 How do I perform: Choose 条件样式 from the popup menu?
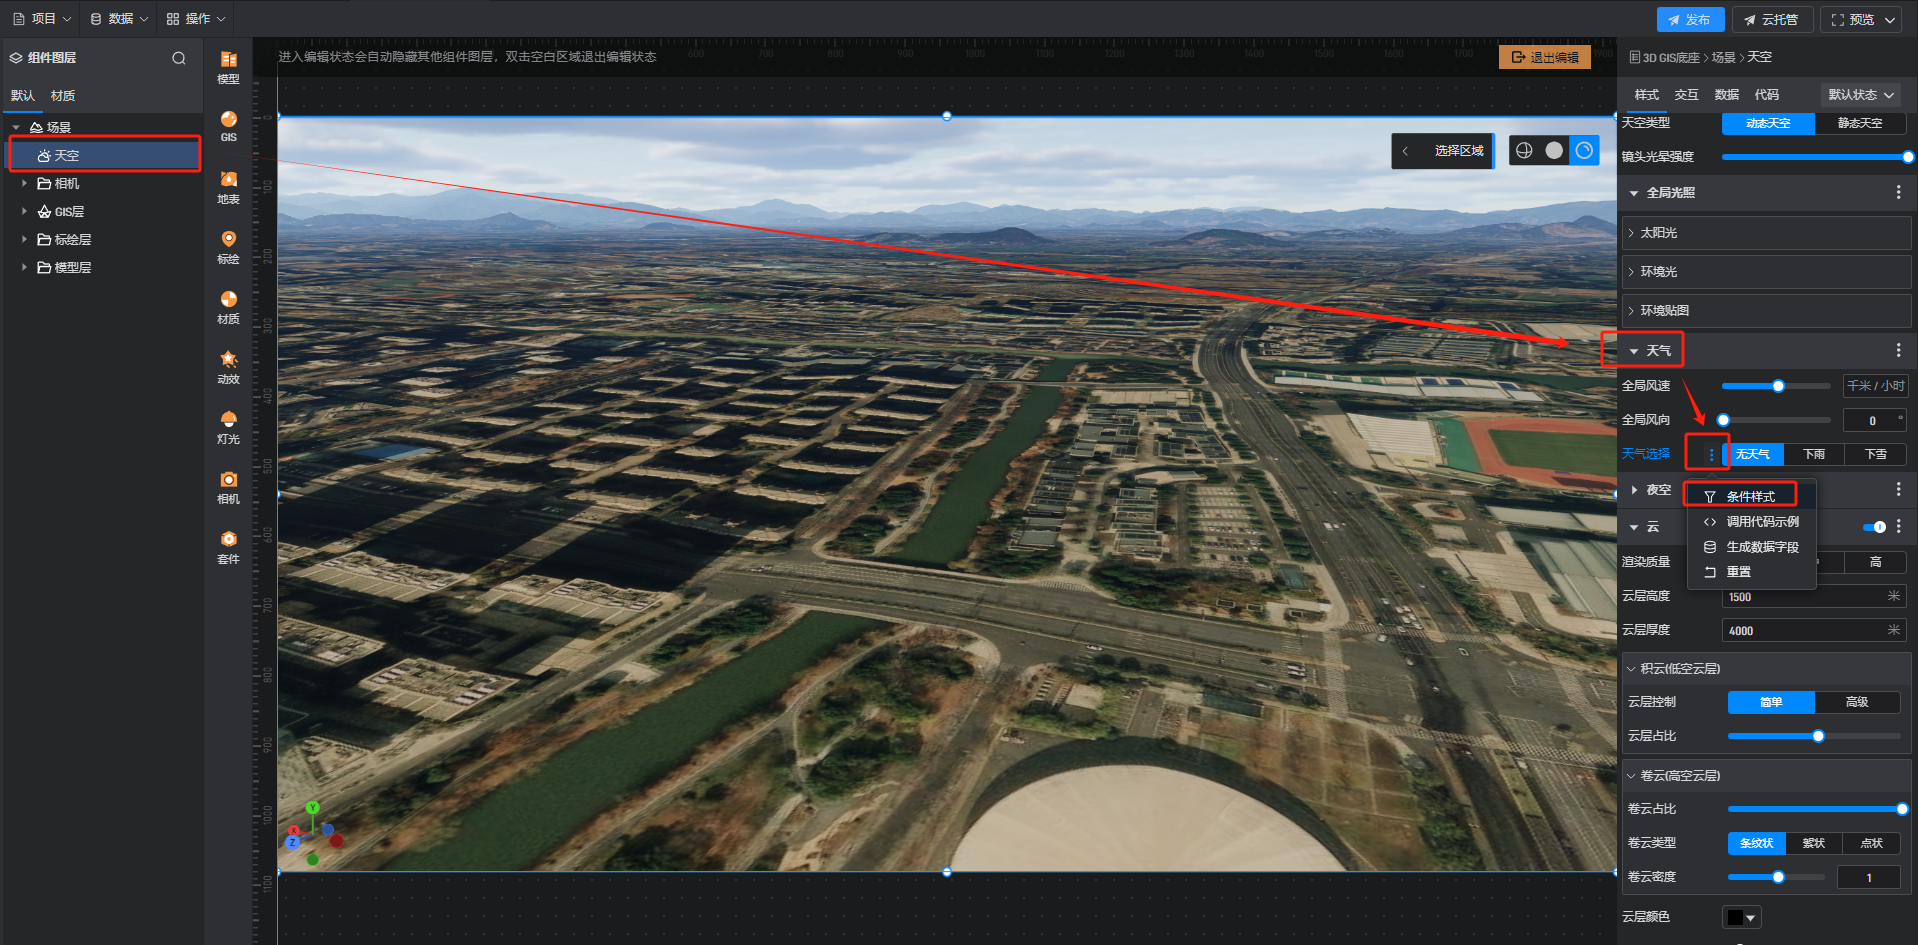[x=1750, y=497]
